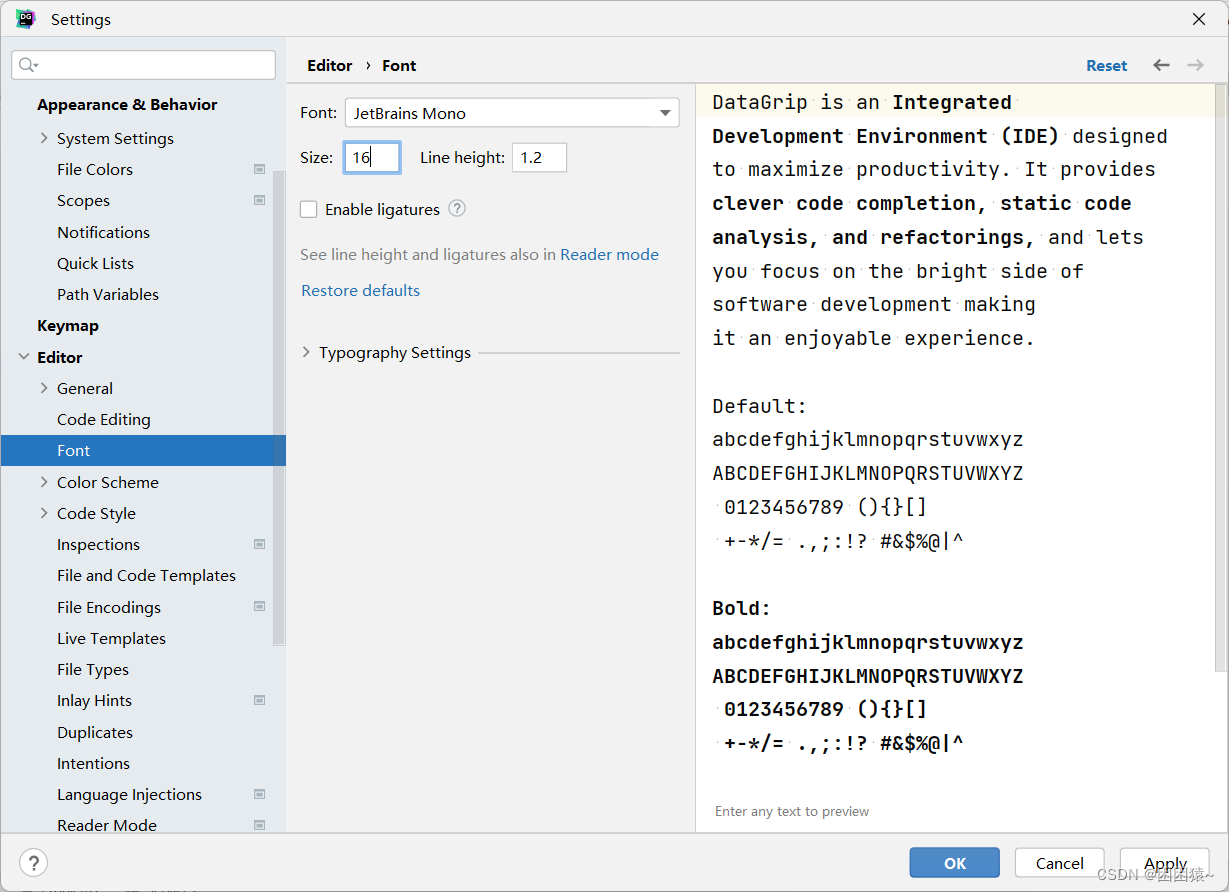Navigate forward with the right arrow
The height and width of the screenshot is (892, 1229).
[x=1195, y=65]
